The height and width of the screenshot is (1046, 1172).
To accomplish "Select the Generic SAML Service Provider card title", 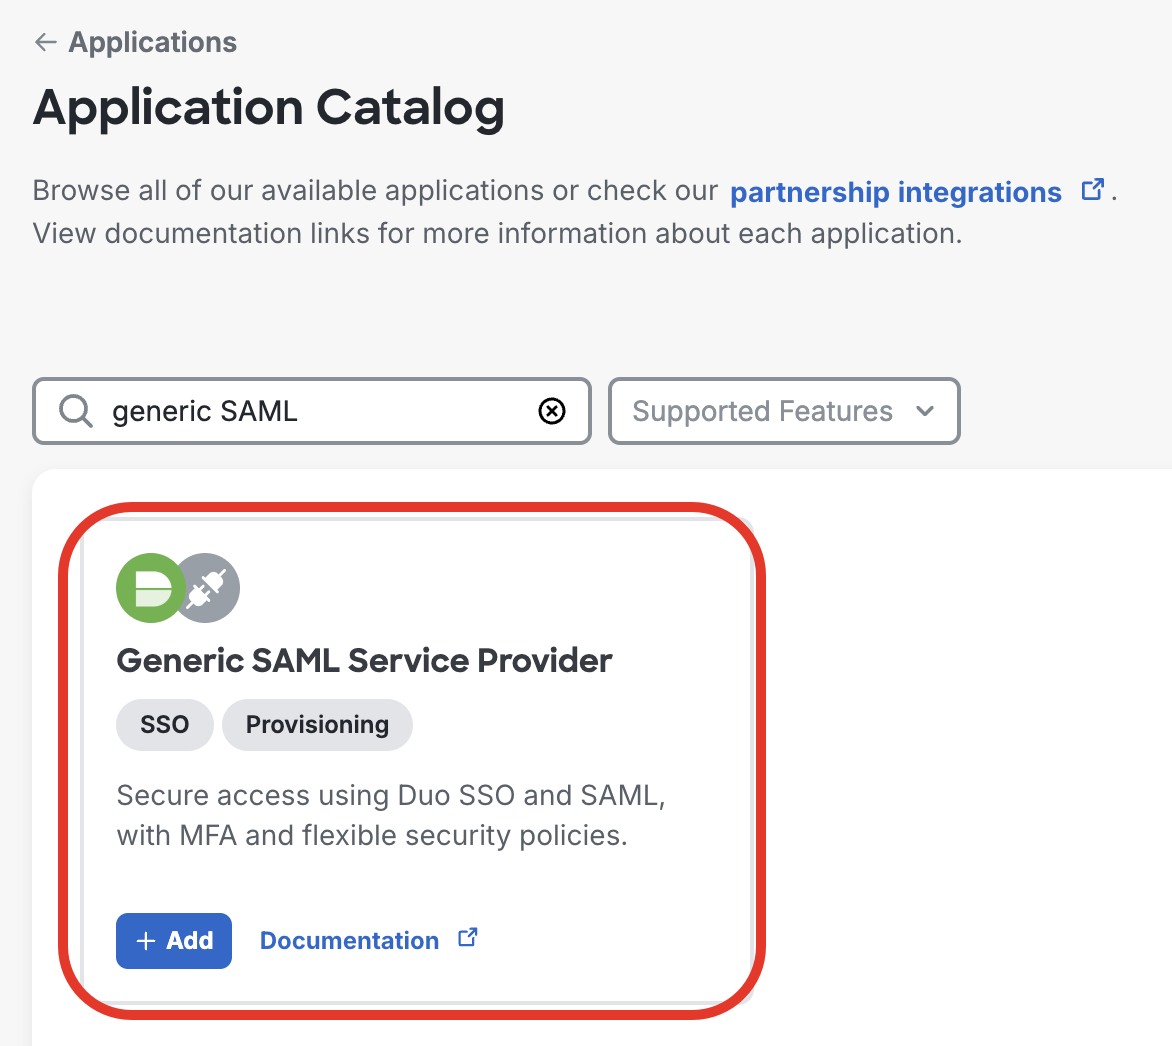I will (364, 660).
